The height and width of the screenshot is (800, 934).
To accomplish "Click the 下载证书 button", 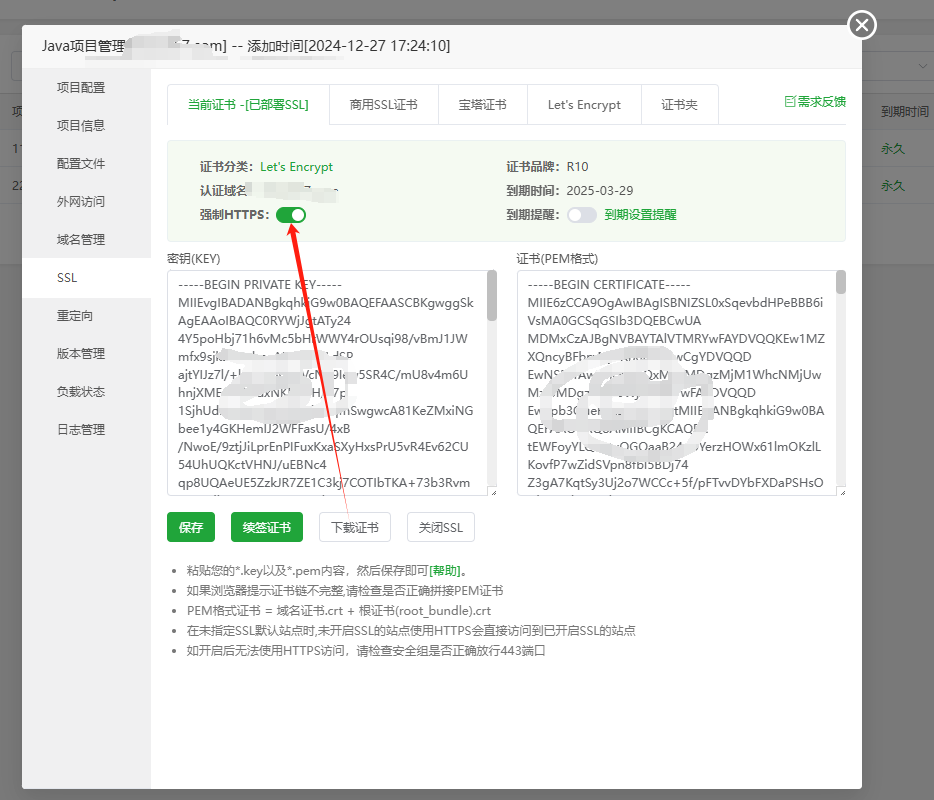I will 355,527.
